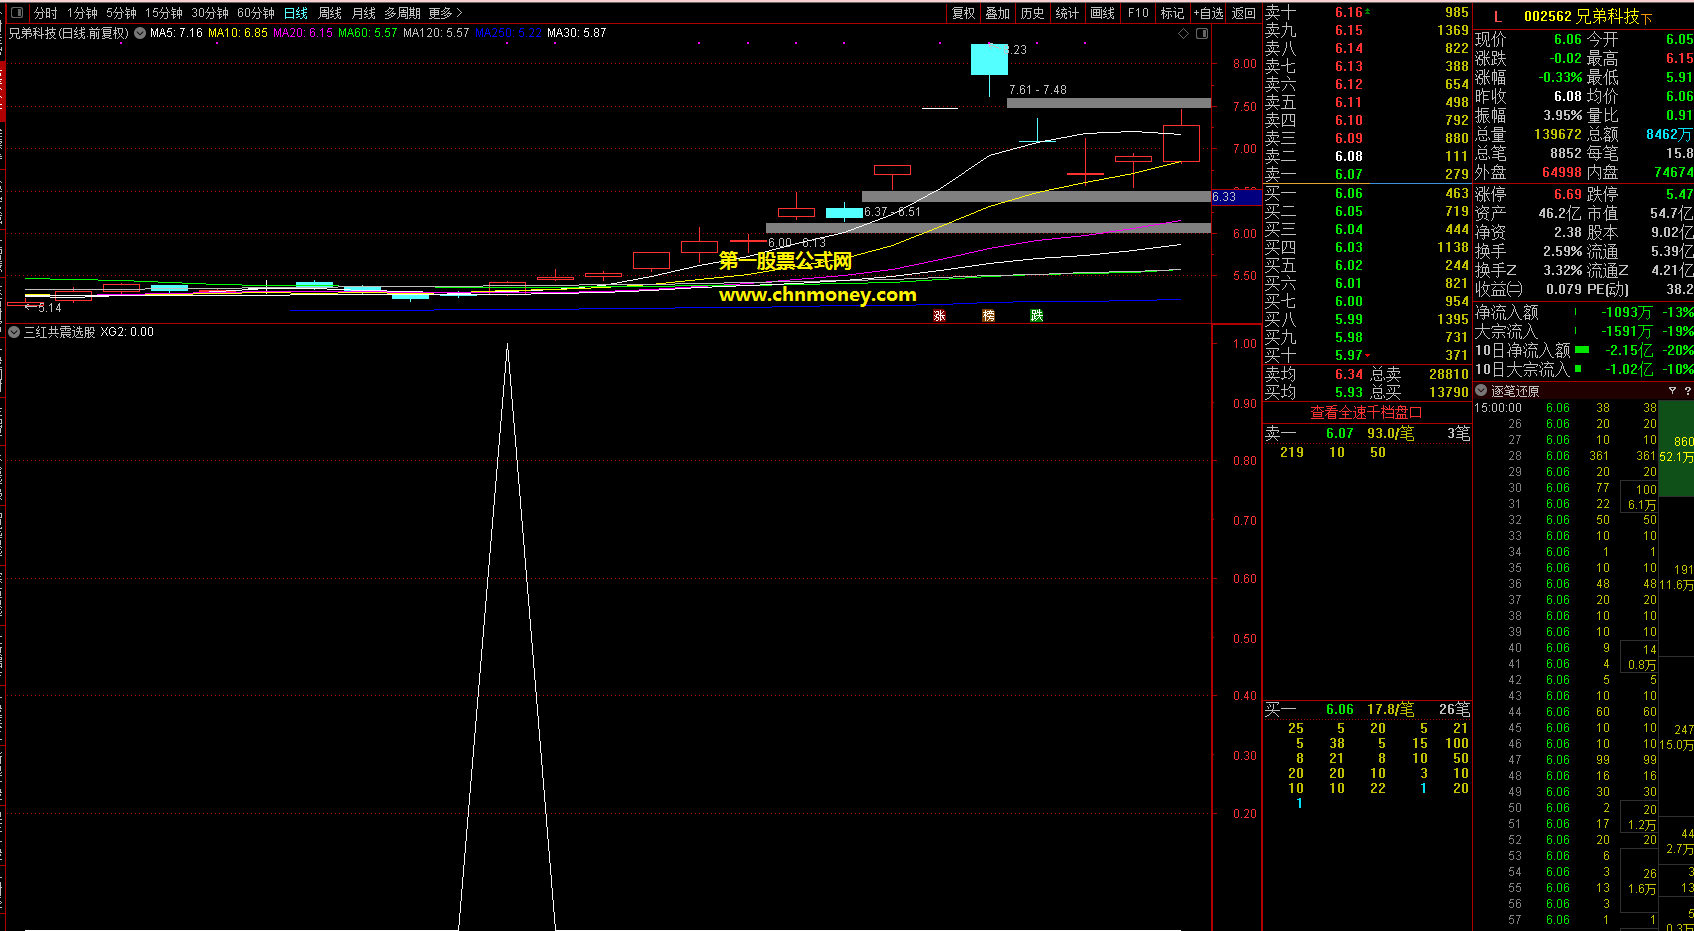Click the 卖一 6.07 ask price row
Image resolution: width=1694 pixels, height=931 pixels.
1366,174
